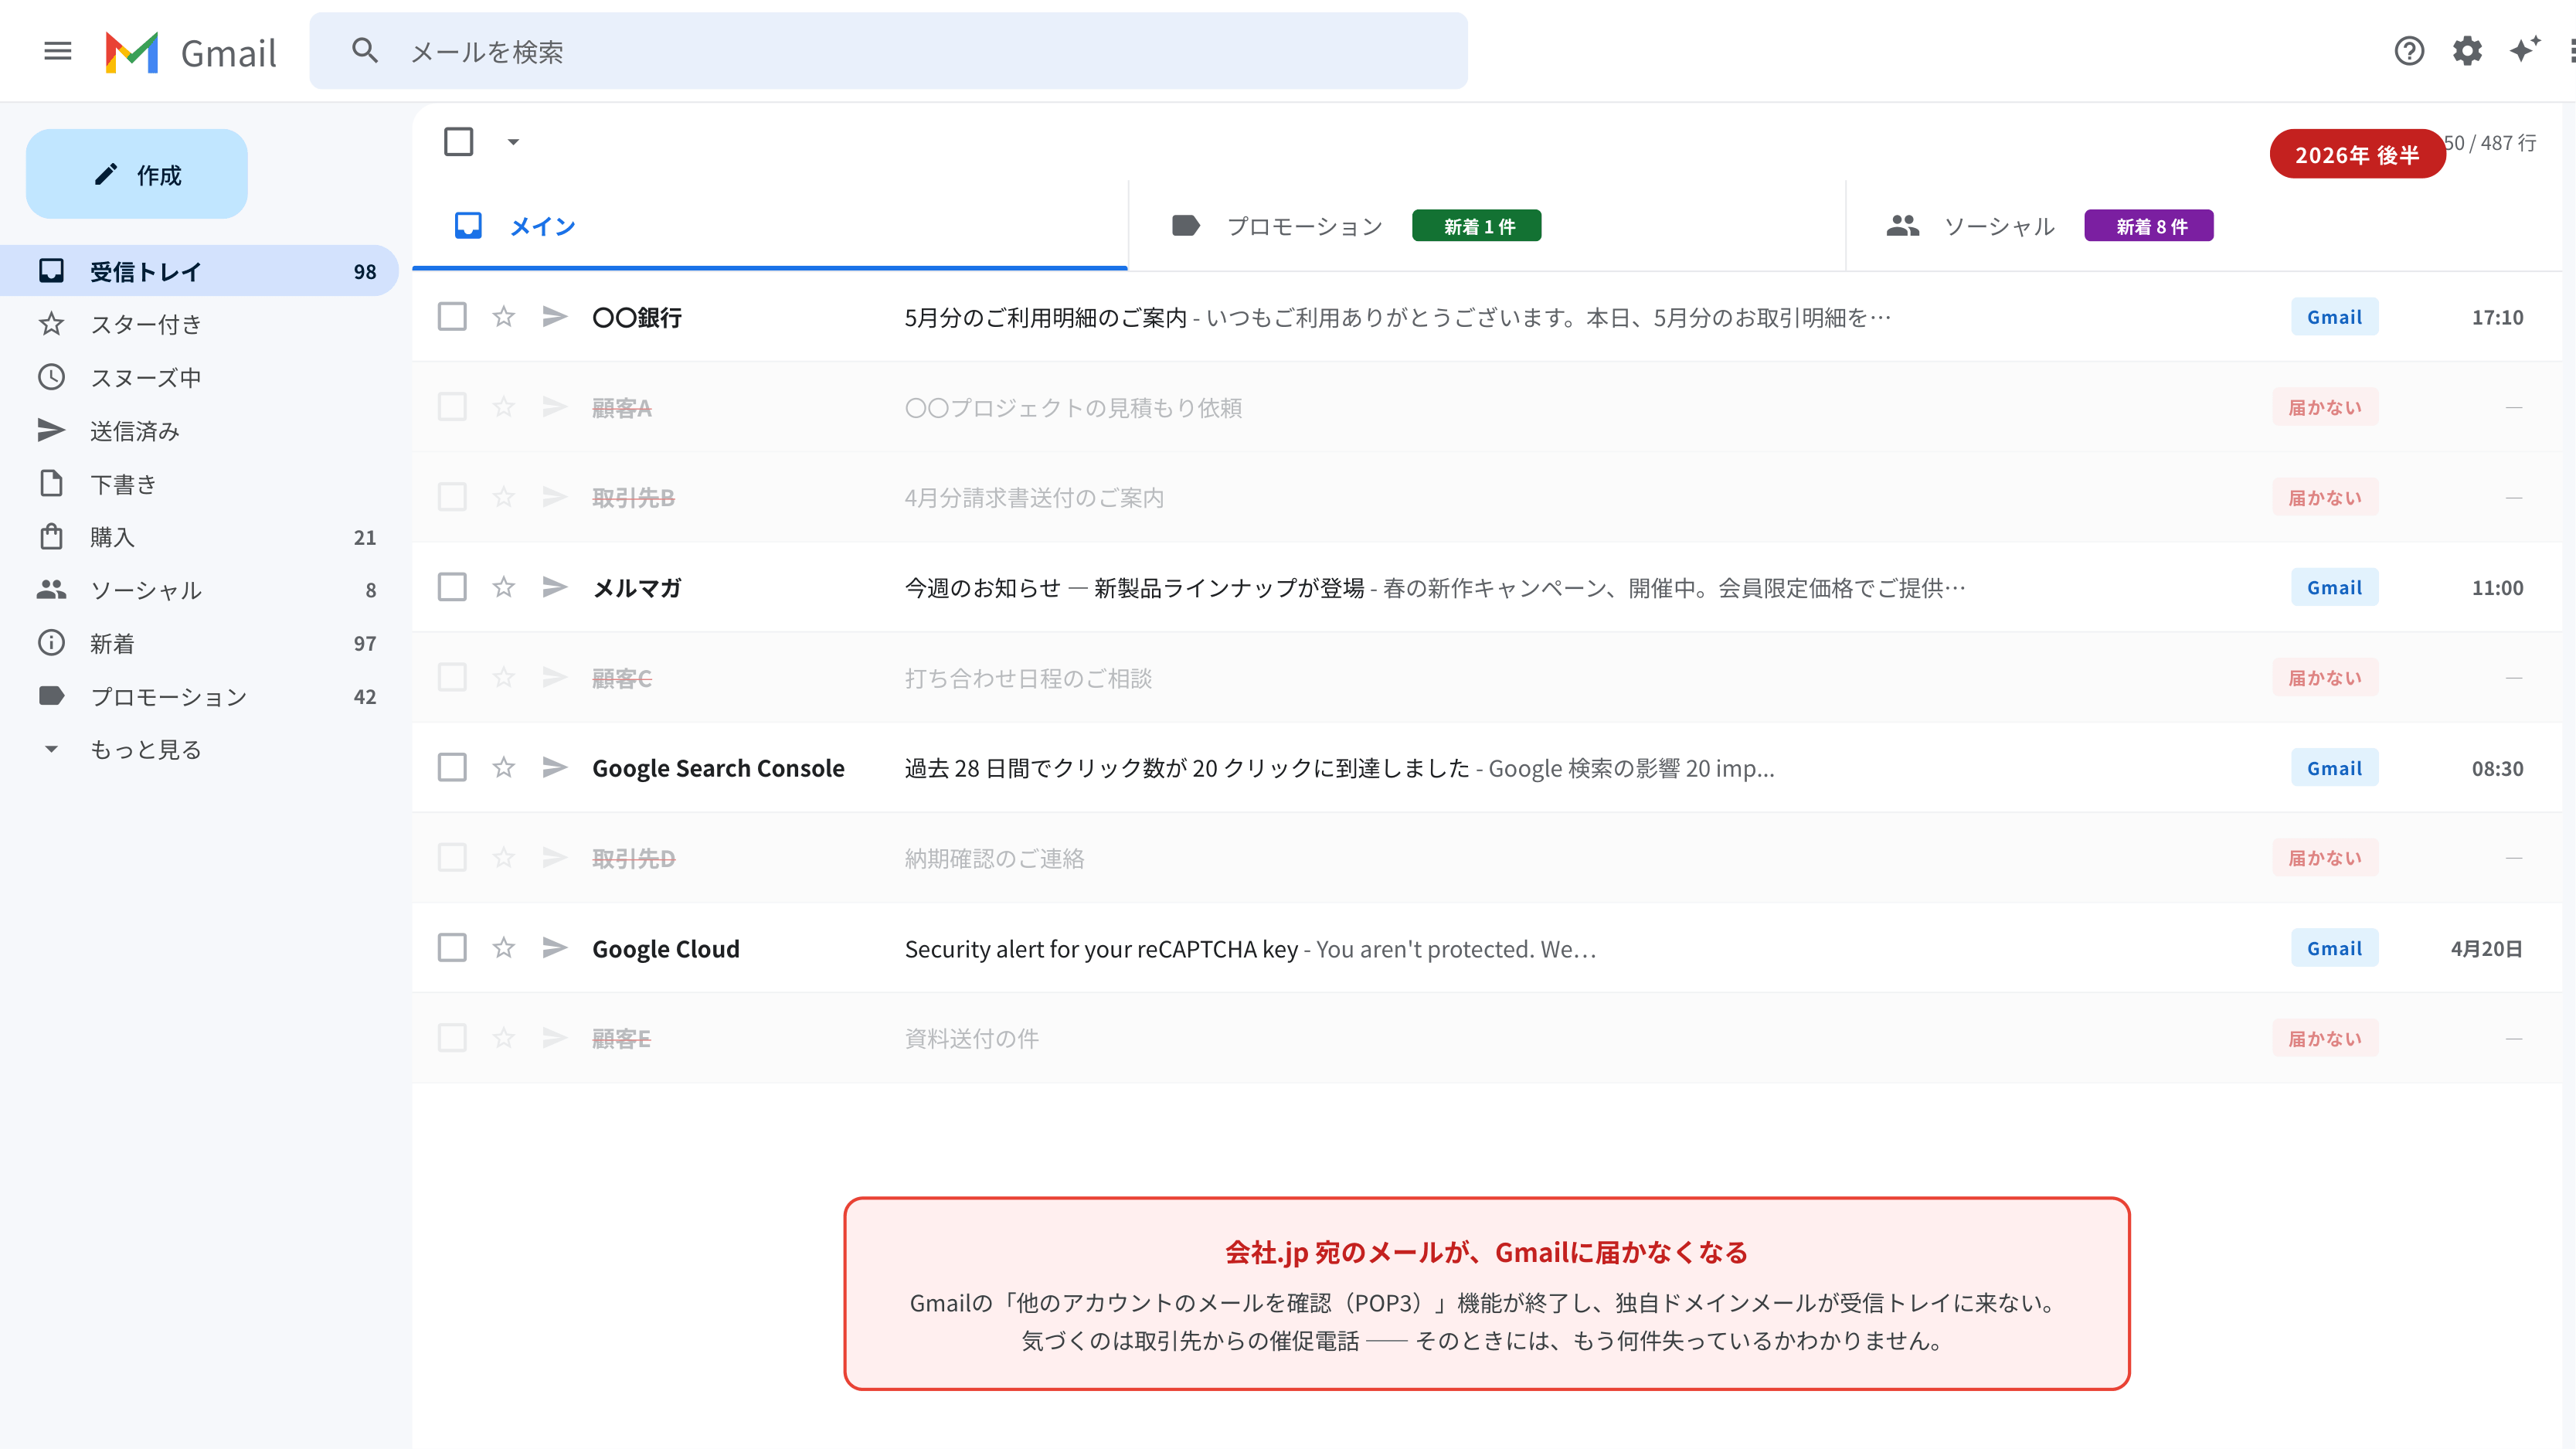Open ソーシャル label in the sidebar

pyautogui.click(x=200, y=590)
